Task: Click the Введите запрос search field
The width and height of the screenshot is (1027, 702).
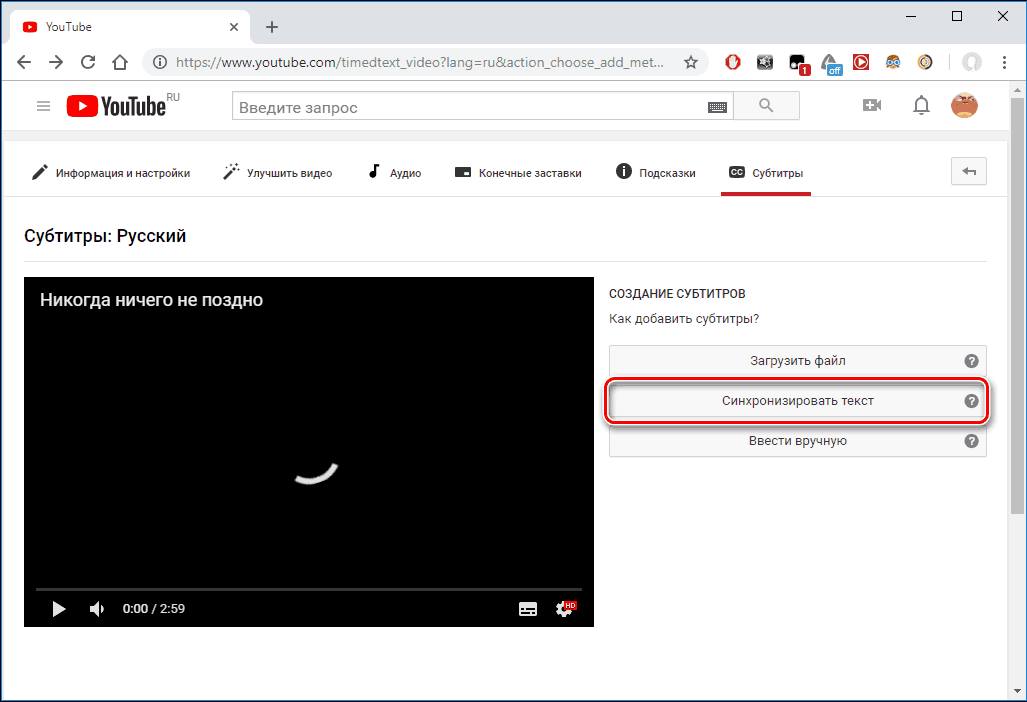Action: pos(468,107)
